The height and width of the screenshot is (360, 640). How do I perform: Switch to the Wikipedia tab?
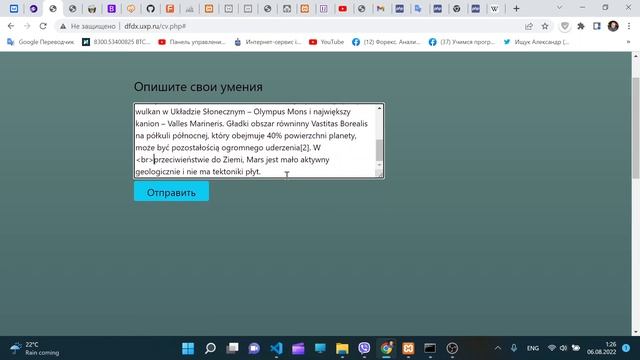tap(494, 9)
